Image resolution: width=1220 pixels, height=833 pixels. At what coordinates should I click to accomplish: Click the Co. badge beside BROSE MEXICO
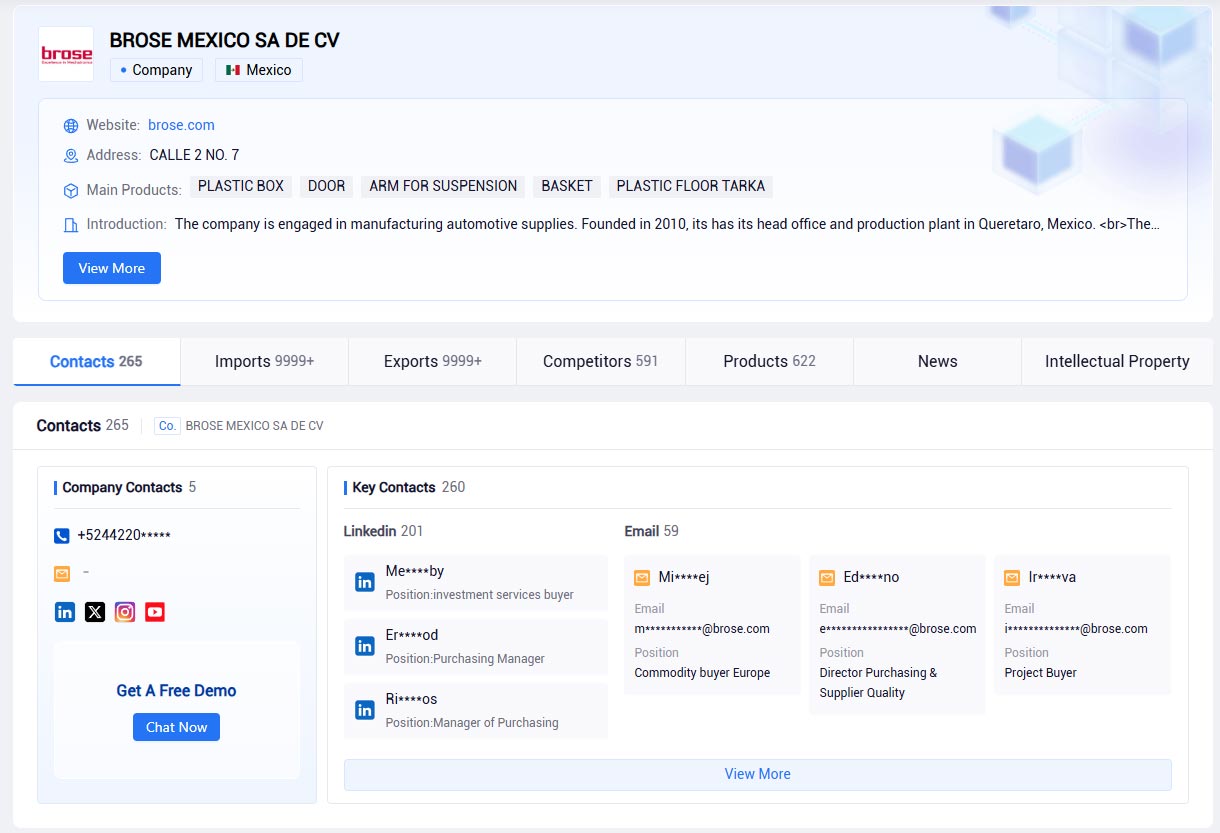(167, 426)
